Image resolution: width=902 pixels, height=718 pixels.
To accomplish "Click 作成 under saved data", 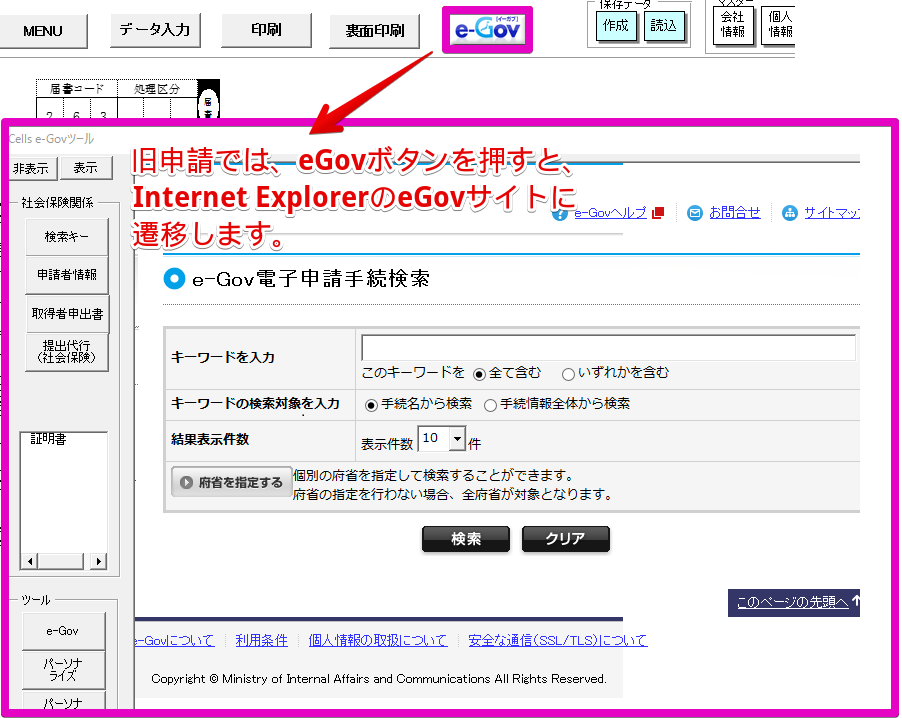I will coord(616,26).
